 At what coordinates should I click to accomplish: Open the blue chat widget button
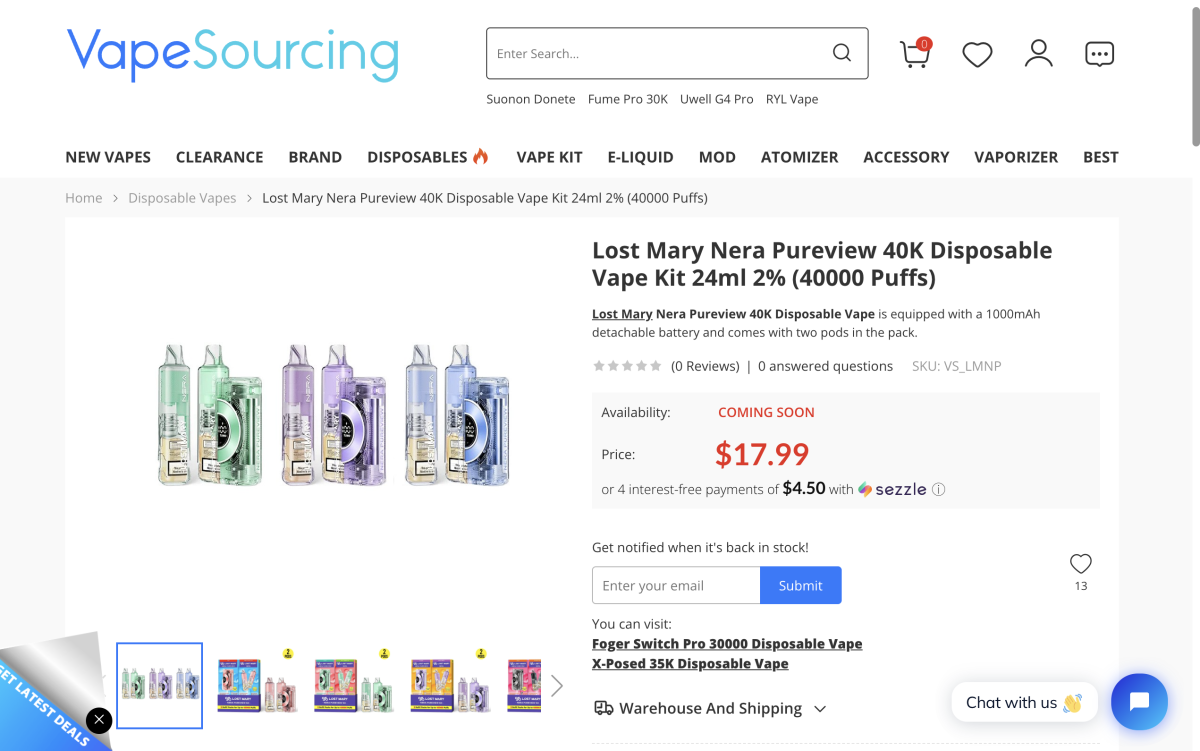click(1139, 702)
